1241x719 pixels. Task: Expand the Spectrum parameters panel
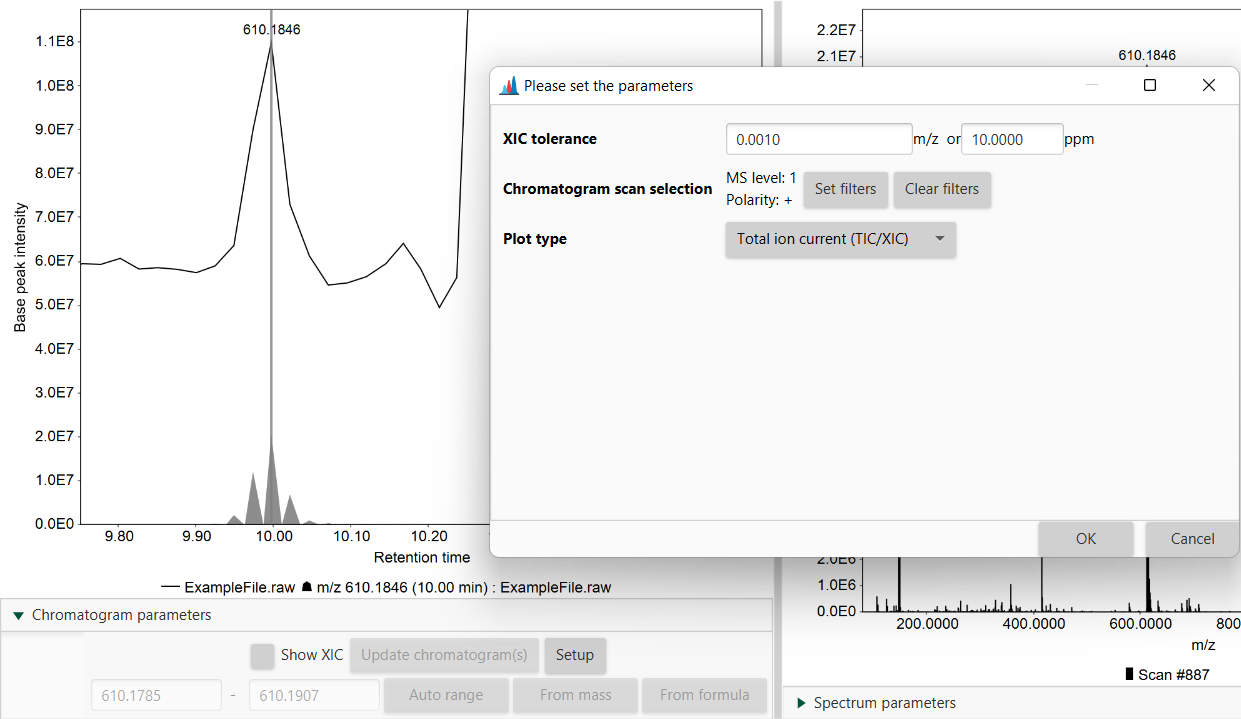(800, 702)
